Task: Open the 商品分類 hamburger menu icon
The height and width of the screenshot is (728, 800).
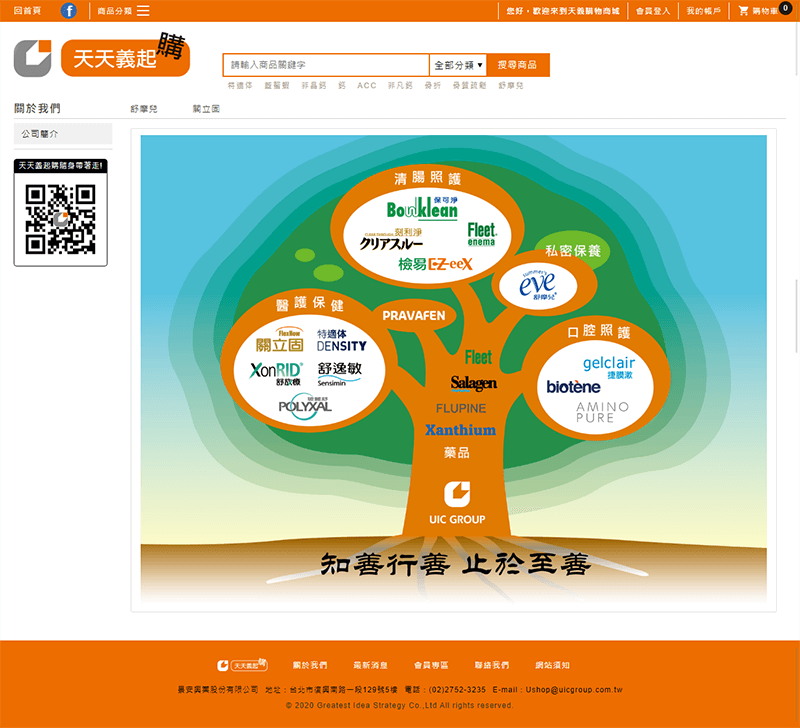Action: click(x=143, y=11)
